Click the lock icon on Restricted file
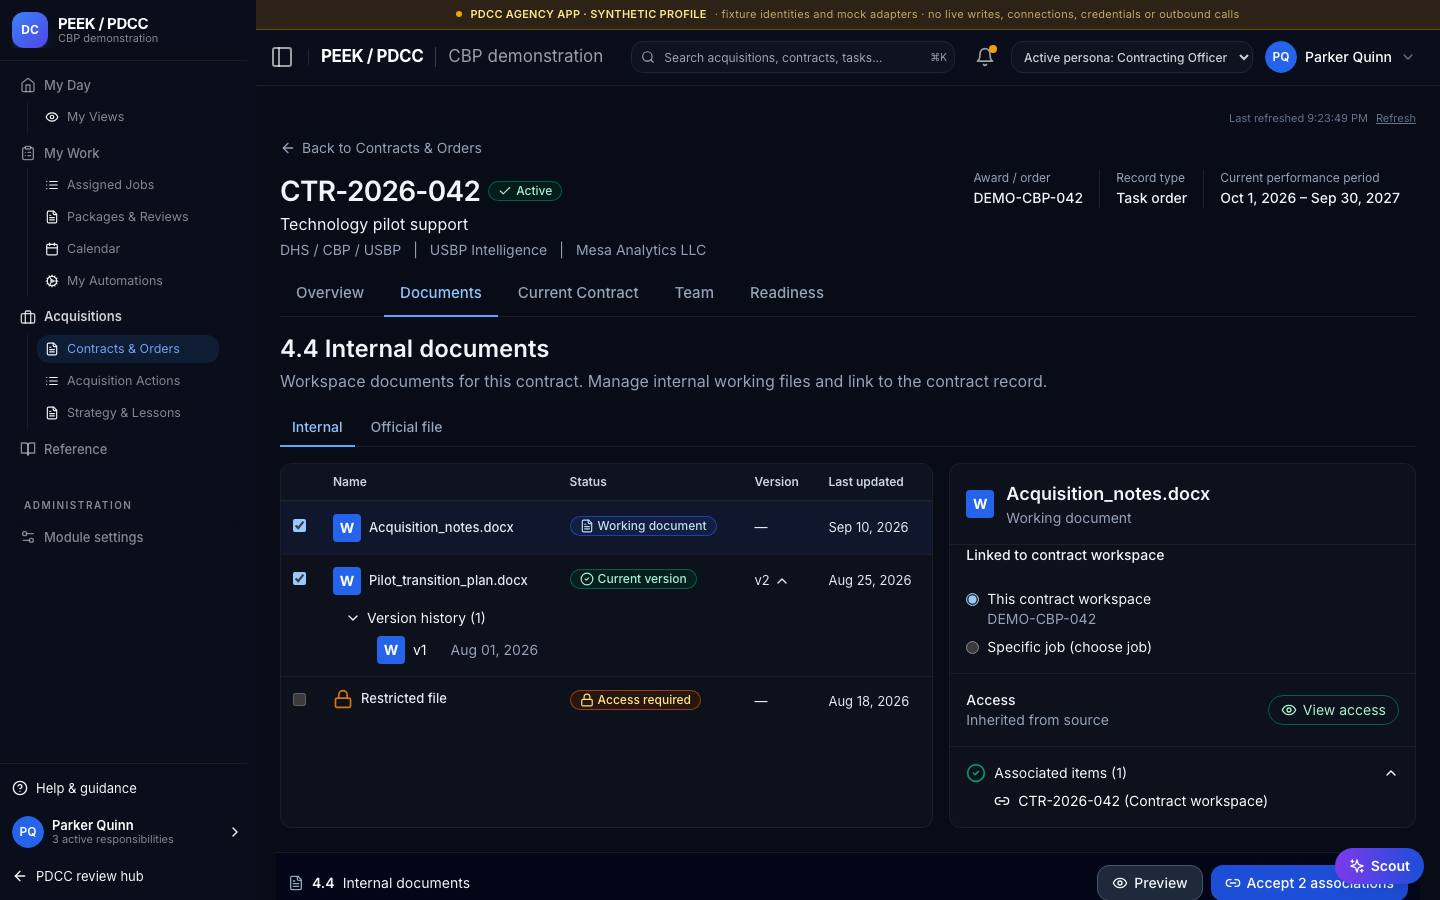The height and width of the screenshot is (900, 1440). 342,699
